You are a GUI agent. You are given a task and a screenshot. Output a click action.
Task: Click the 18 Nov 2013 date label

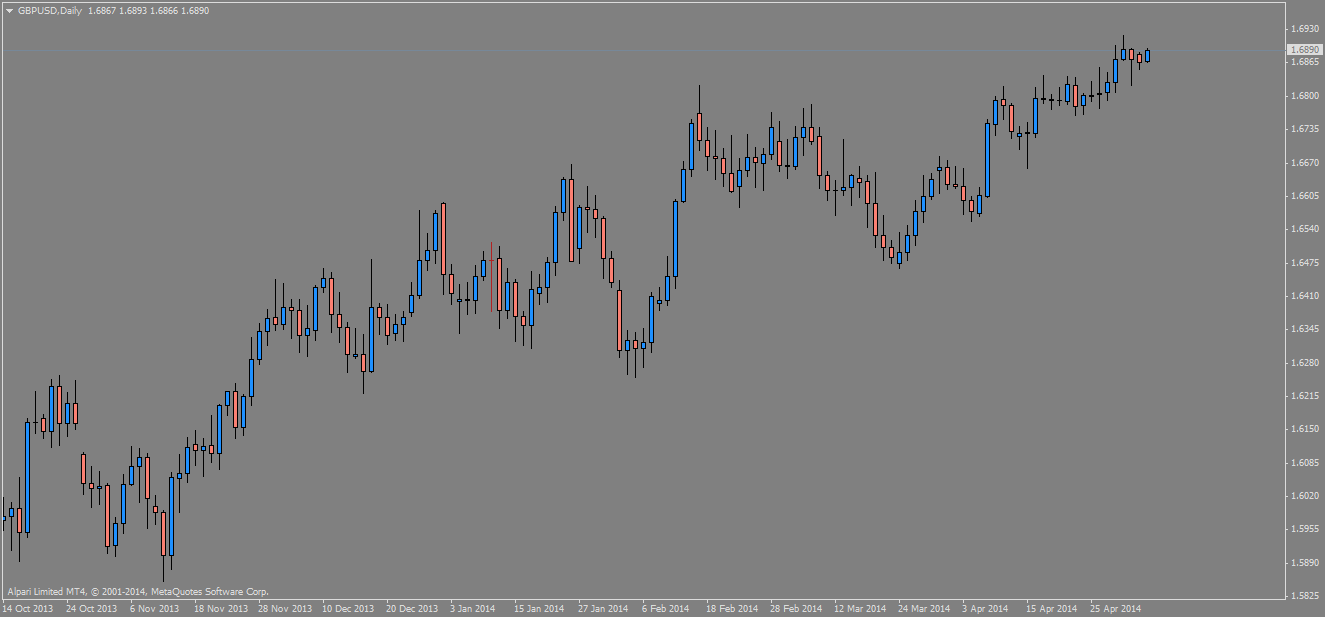[x=220, y=608]
